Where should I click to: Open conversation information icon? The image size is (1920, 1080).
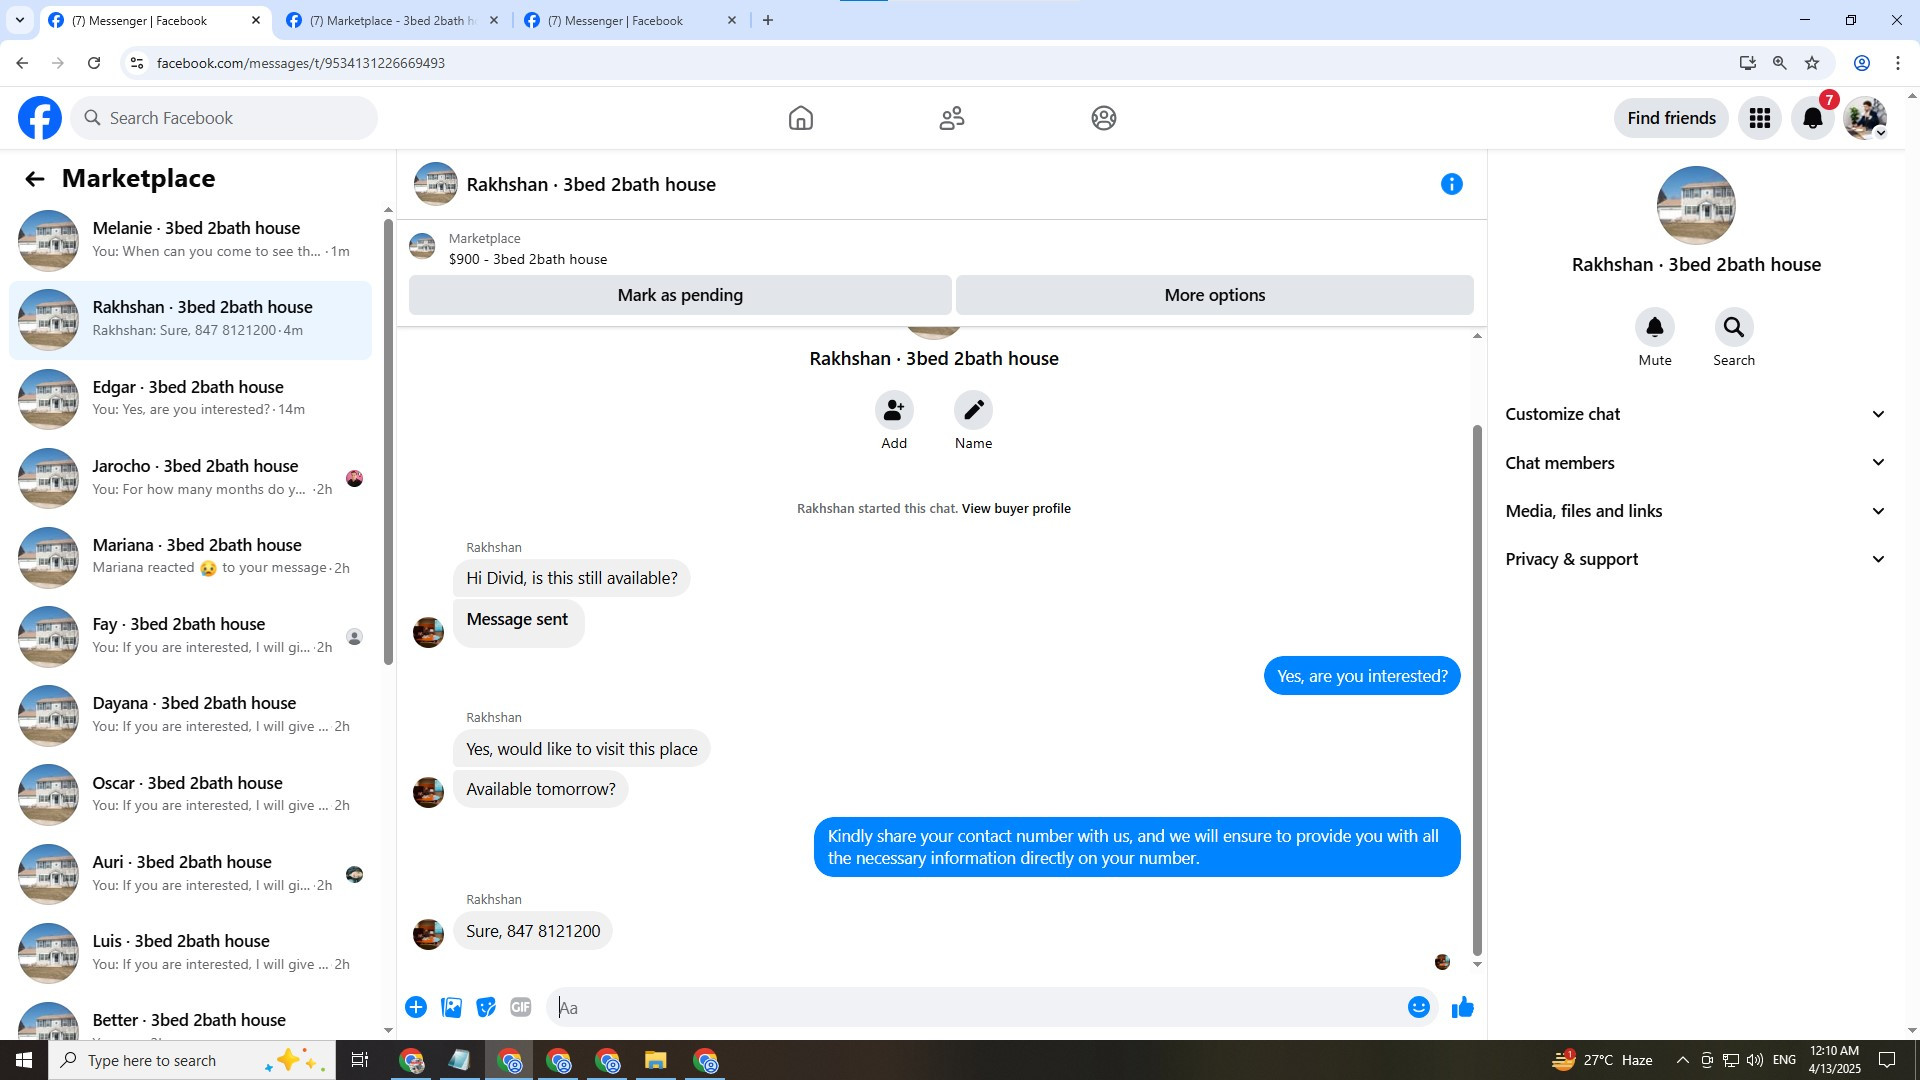1452,184
